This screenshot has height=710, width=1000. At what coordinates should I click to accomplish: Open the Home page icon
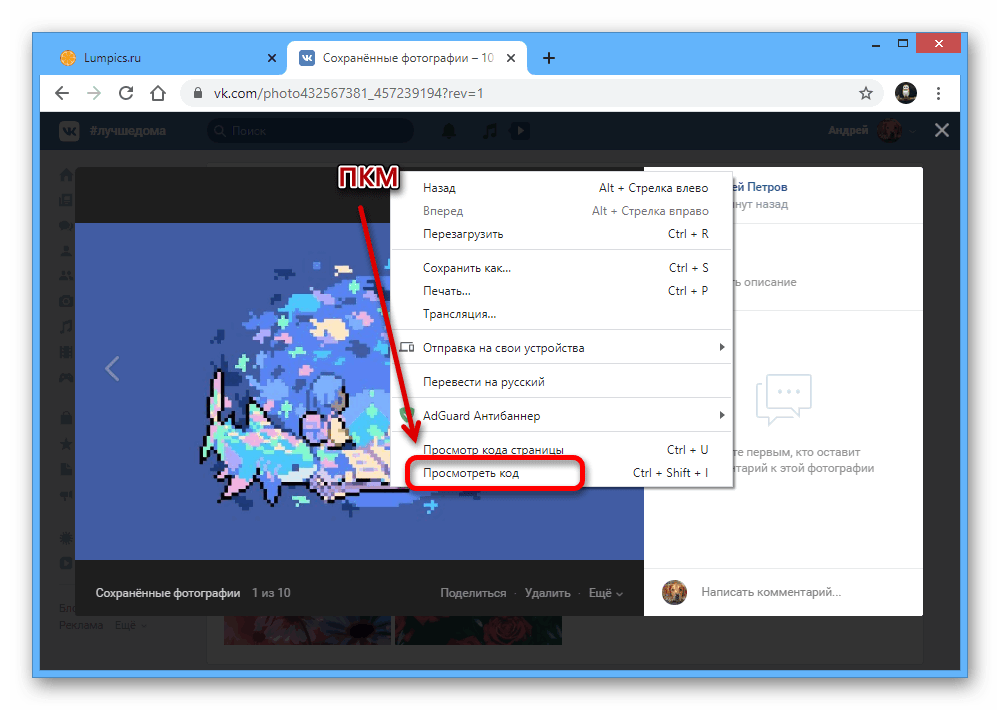click(158, 93)
